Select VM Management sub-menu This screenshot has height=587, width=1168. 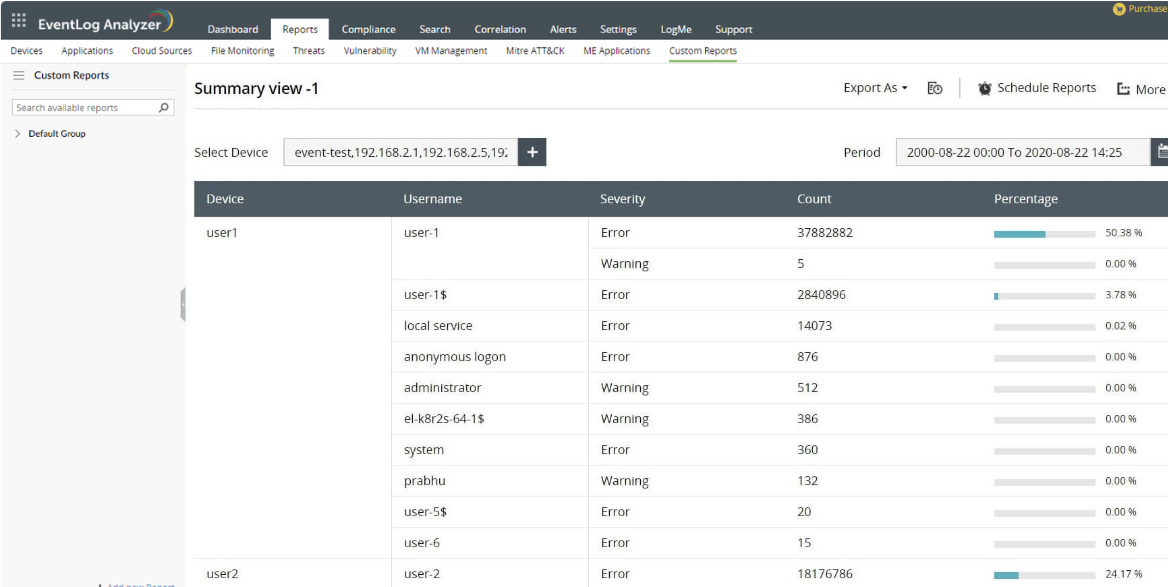(451, 51)
